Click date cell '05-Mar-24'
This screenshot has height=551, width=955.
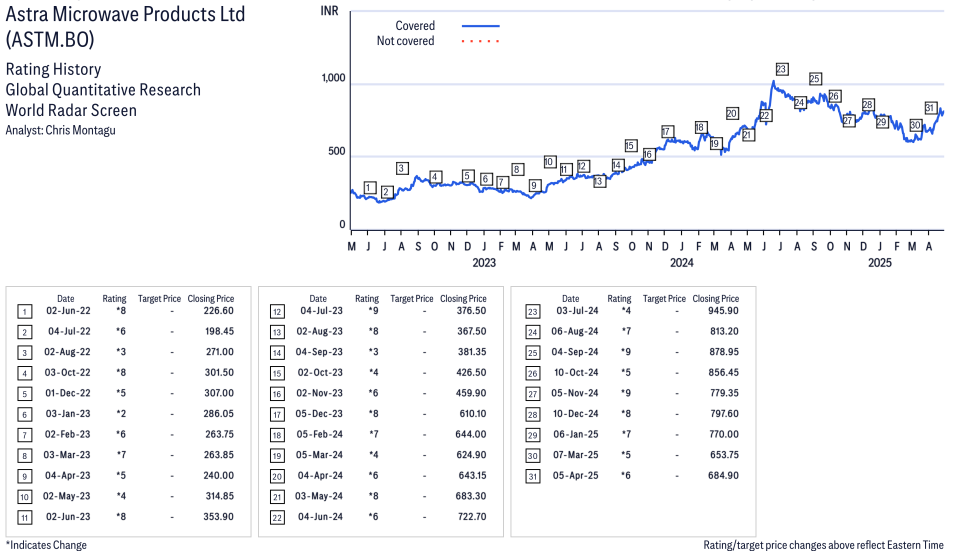point(319,455)
